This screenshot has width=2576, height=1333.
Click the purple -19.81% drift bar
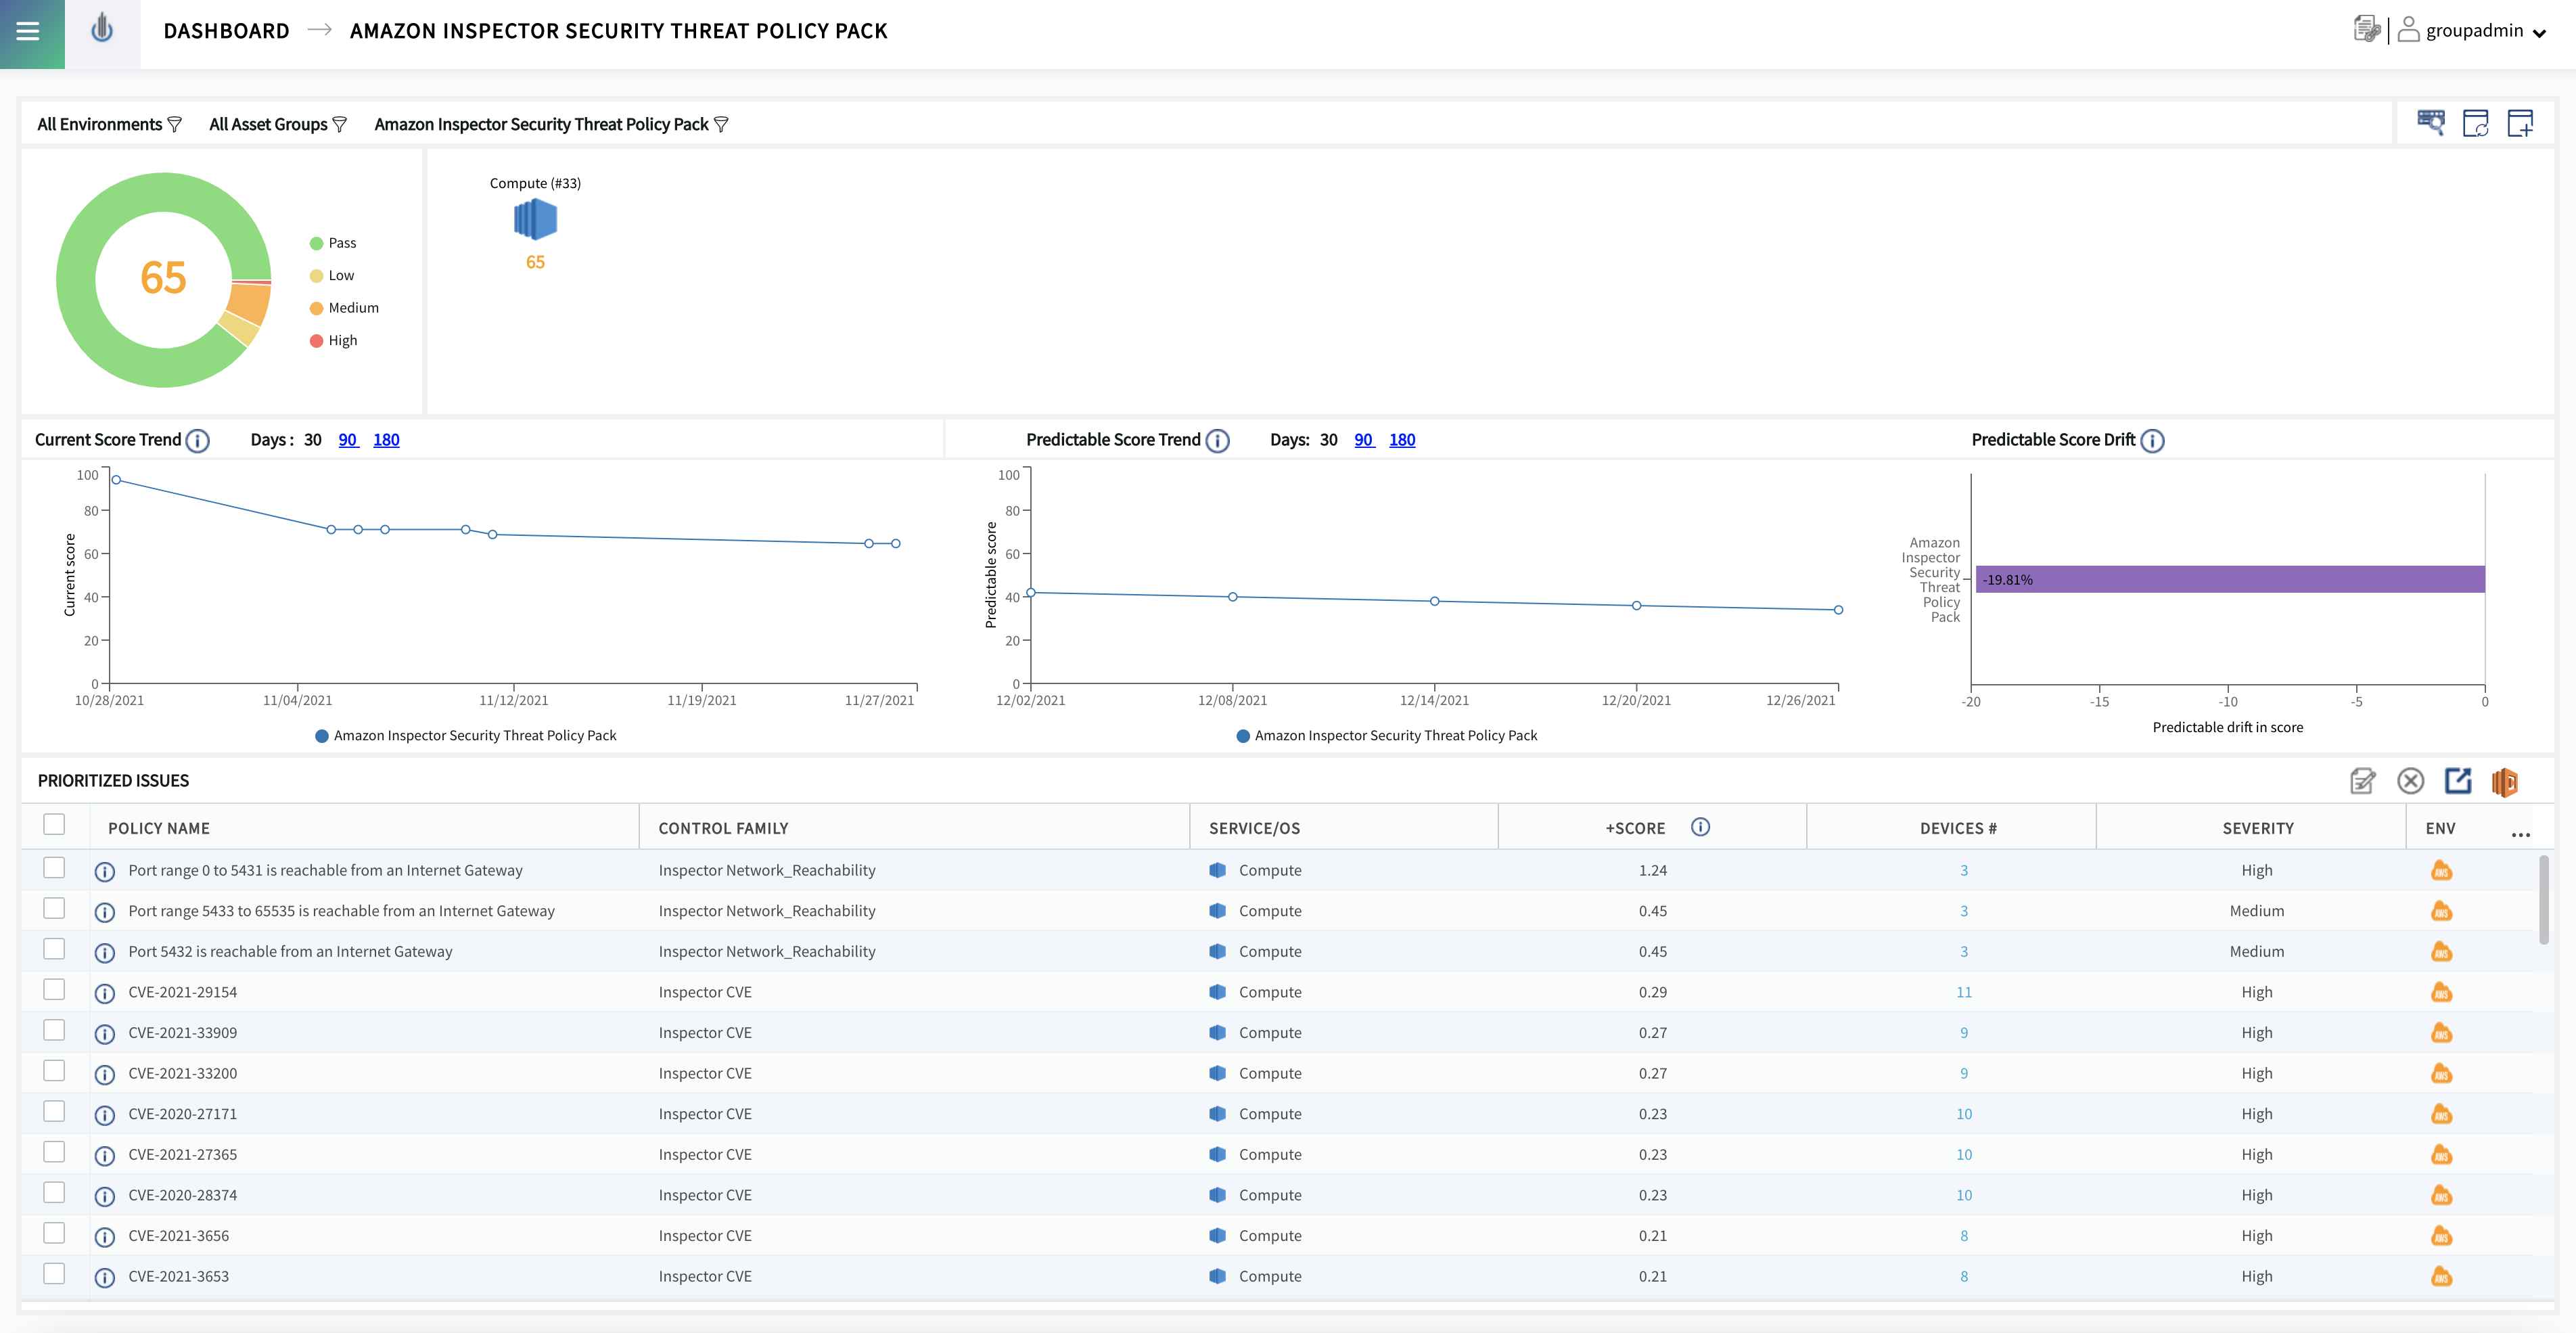[x=2230, y=579]
